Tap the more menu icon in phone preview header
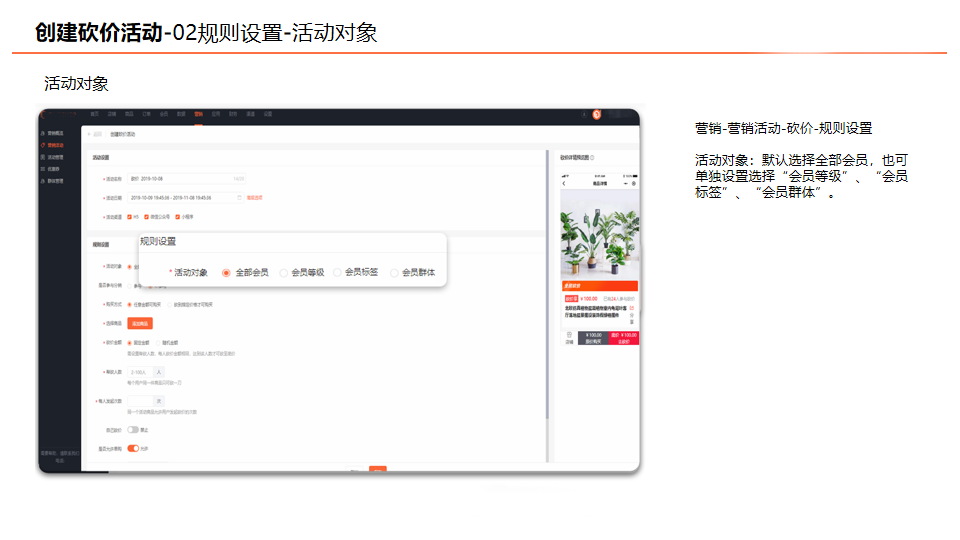The width and height of the screenshot is (960, 540). [626, 184]
